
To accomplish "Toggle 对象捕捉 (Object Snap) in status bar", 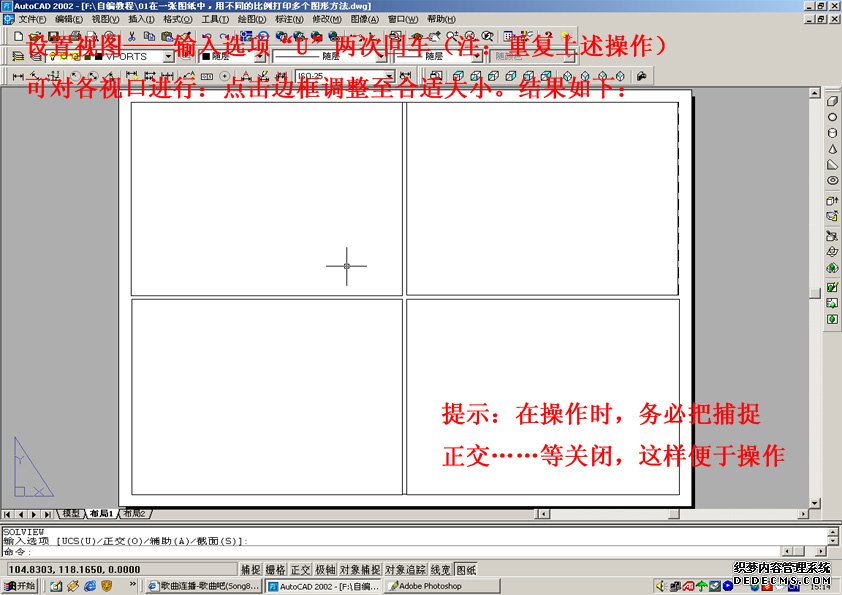I will coord(359,569).
